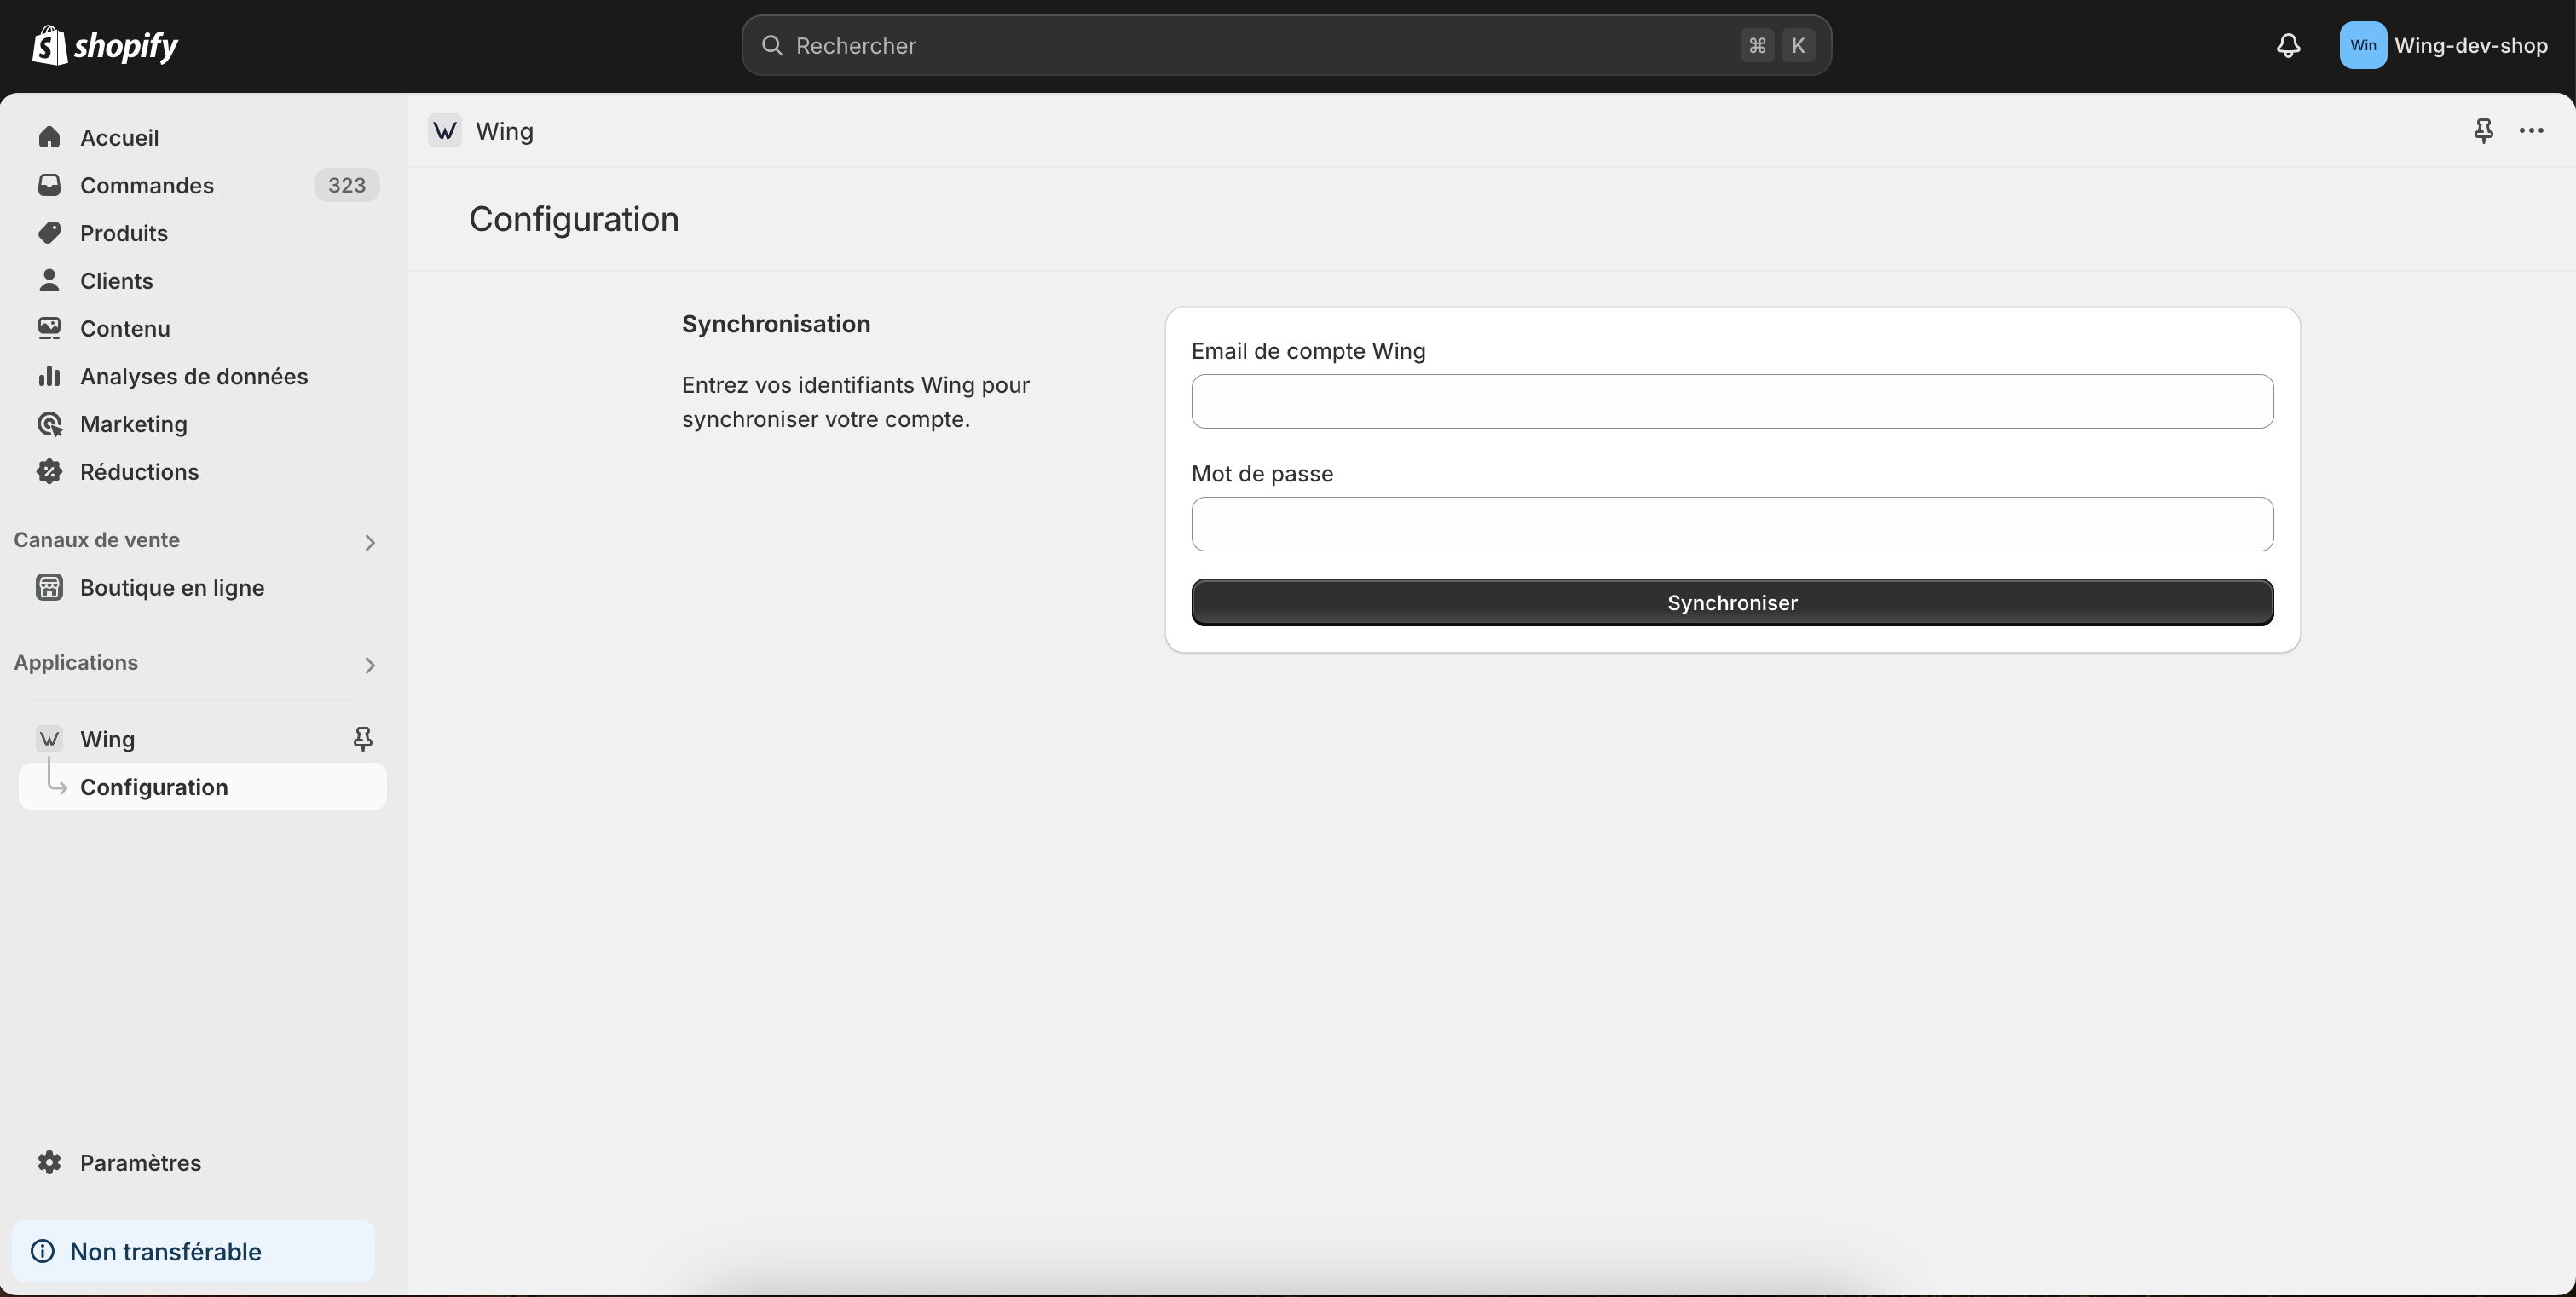Click the Configuration page heading
Image resolution: width=2576 pixels, height=1297 pixels.
click(574, 219)
